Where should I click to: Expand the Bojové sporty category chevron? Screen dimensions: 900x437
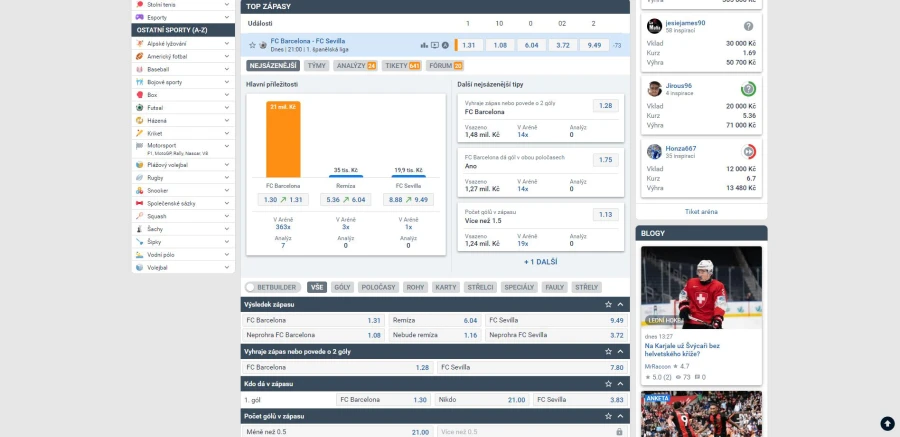pos(227,82)
